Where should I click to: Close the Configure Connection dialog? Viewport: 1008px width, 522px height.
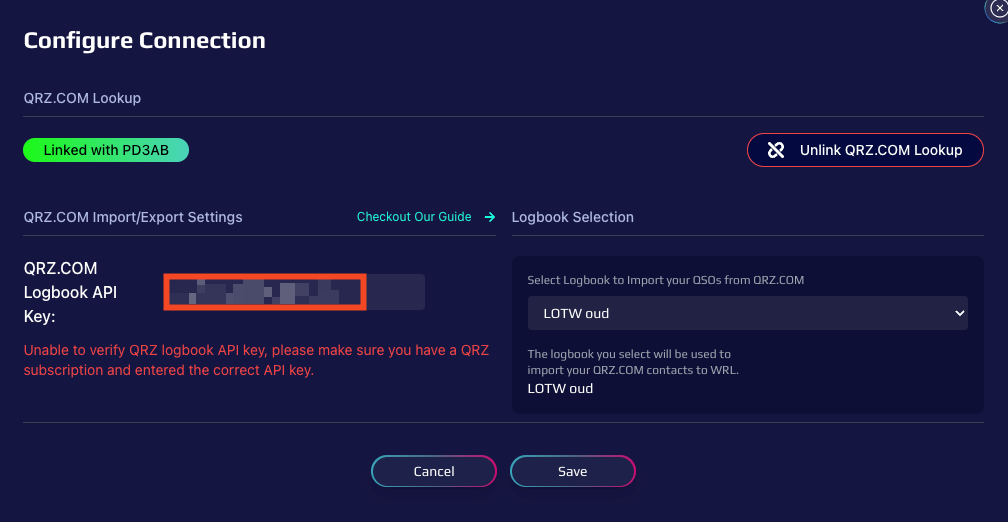(x=997, y=6)
